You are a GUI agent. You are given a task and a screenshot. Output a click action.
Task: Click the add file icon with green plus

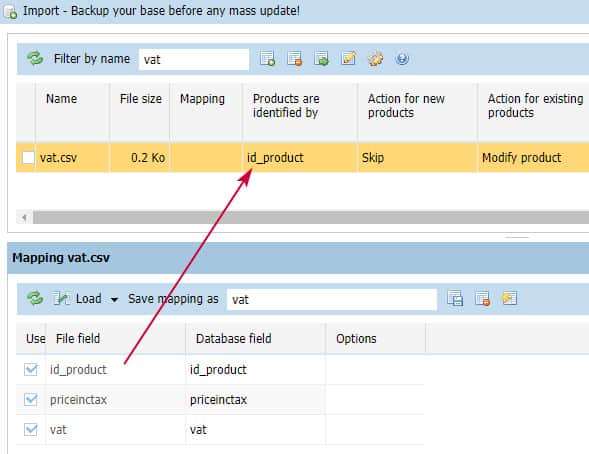pyautogui.click(x=267, y=59)
